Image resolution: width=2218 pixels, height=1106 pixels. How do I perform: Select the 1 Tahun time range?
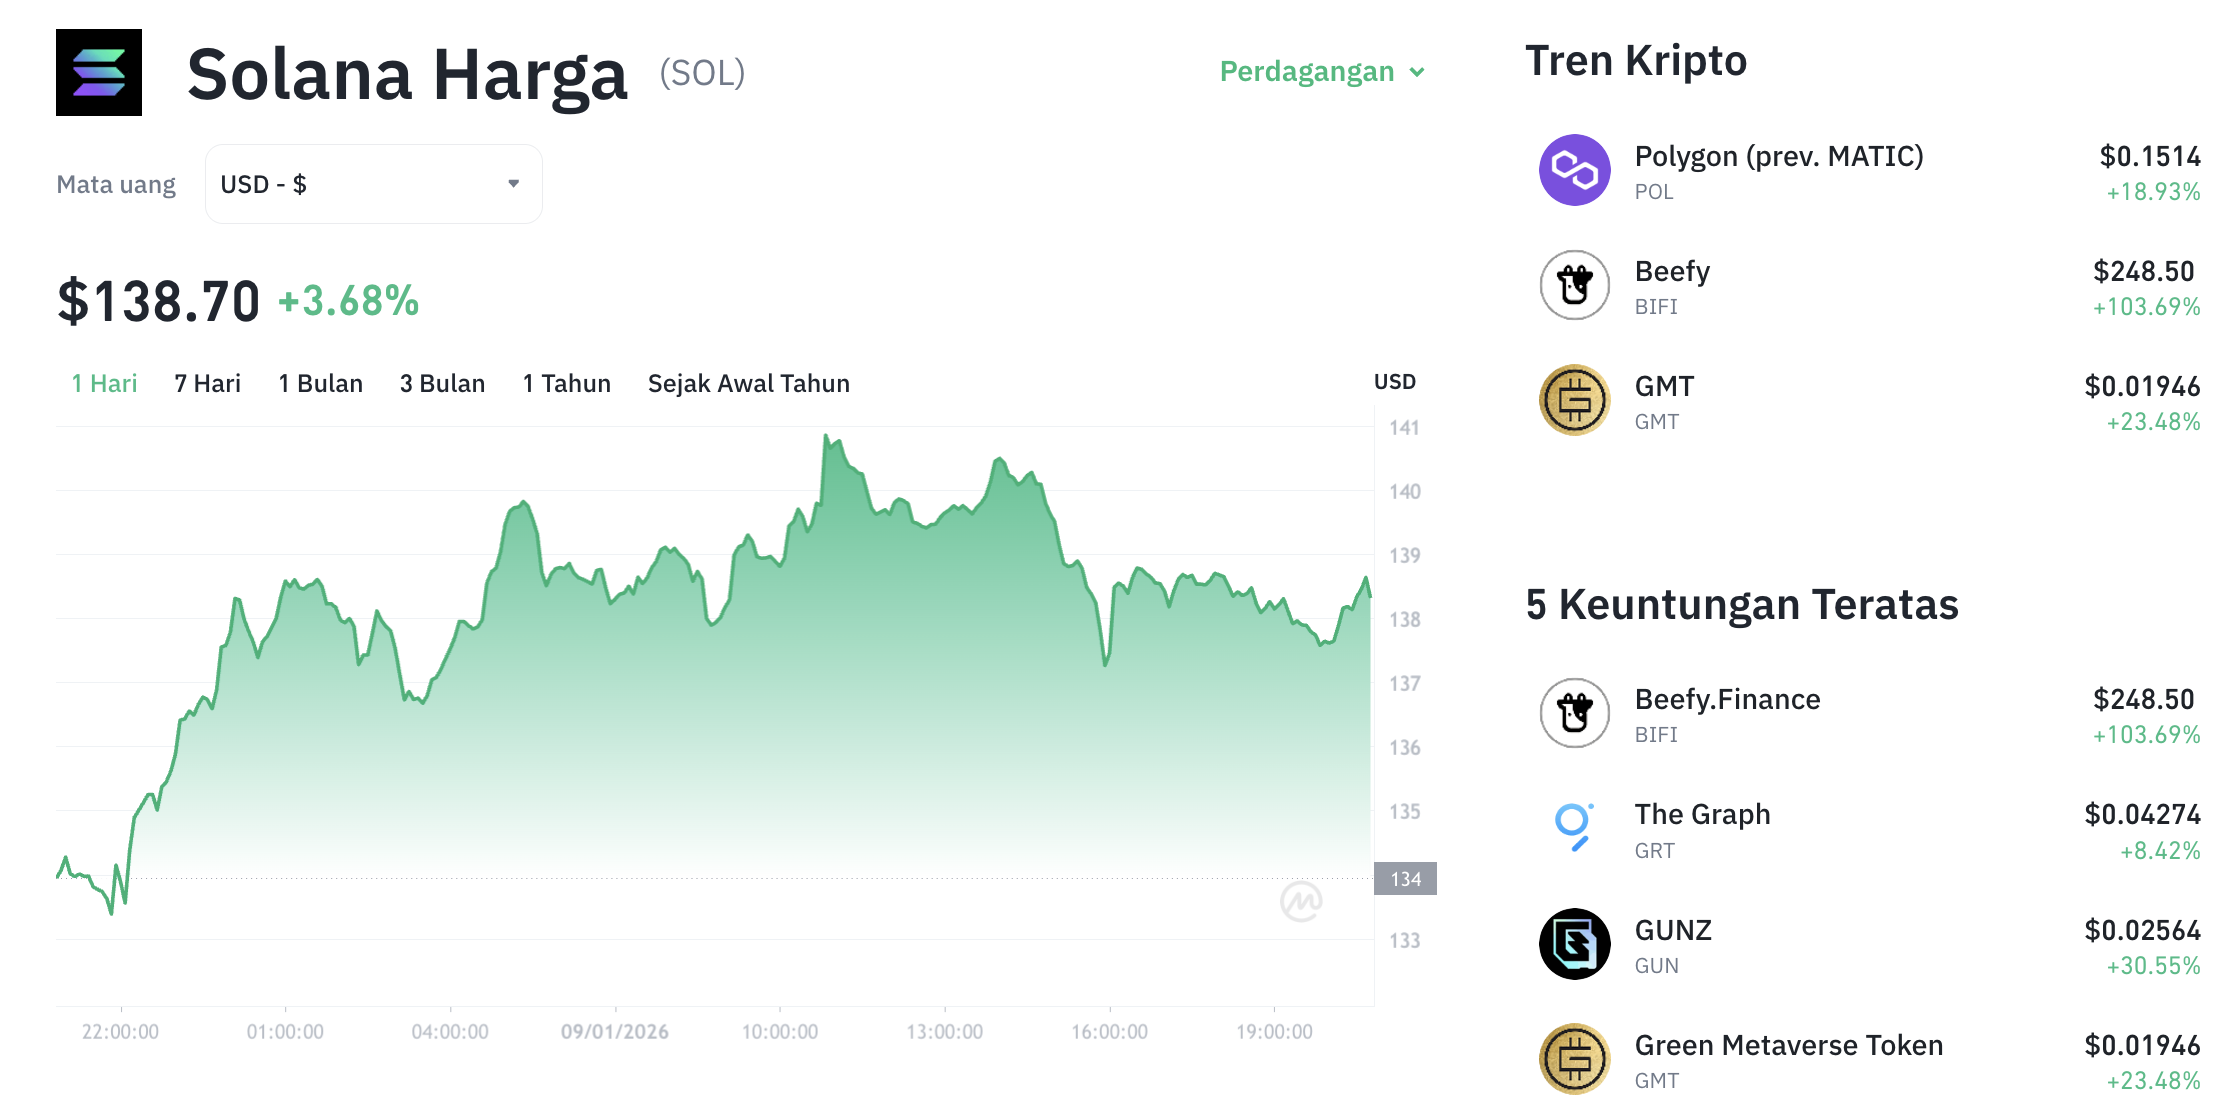click(566, 382)
